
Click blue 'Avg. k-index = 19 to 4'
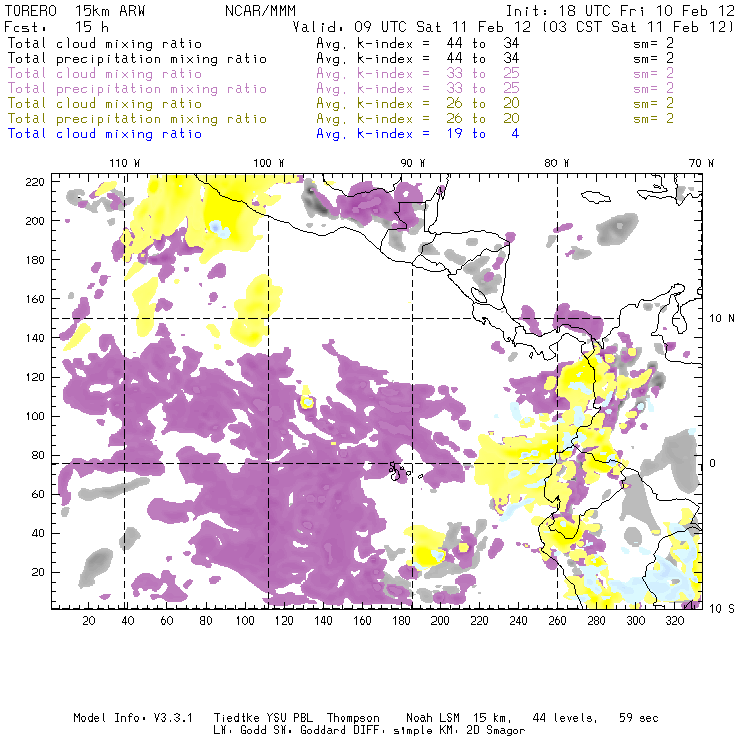(x=418, y=134)
